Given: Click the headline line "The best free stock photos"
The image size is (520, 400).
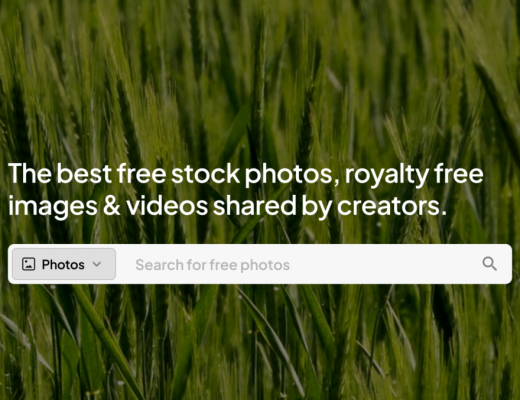Looking at the screenshot, I should coord(171,174).
